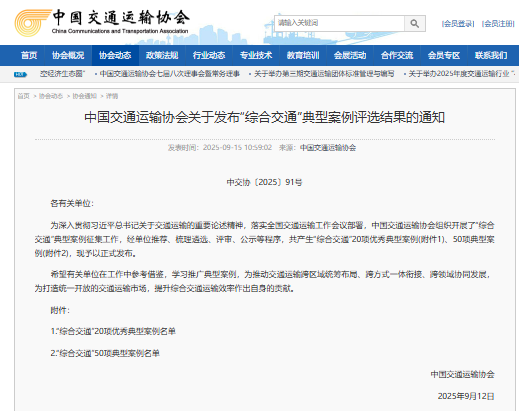Image resolution: width=519 pixels, height=411 pixels.
Task: Open the 协会概况 menu item
Action: pyautogui.click(x=68, y=55)
